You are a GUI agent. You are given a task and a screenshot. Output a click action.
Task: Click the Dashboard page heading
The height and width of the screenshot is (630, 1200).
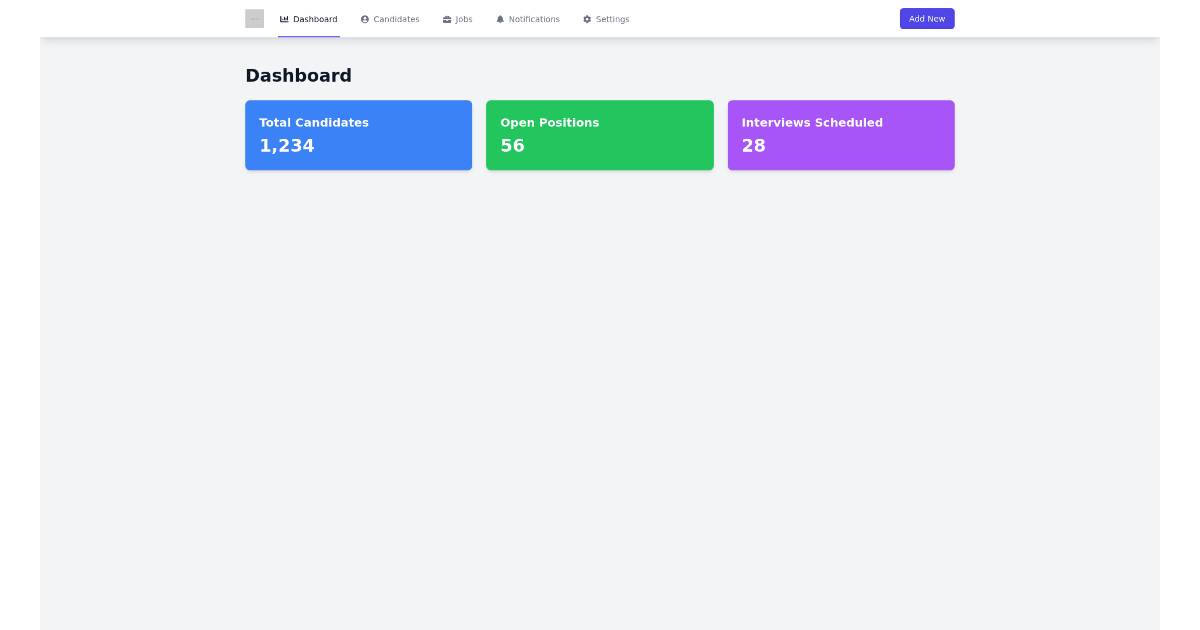[x=298, y=76]
